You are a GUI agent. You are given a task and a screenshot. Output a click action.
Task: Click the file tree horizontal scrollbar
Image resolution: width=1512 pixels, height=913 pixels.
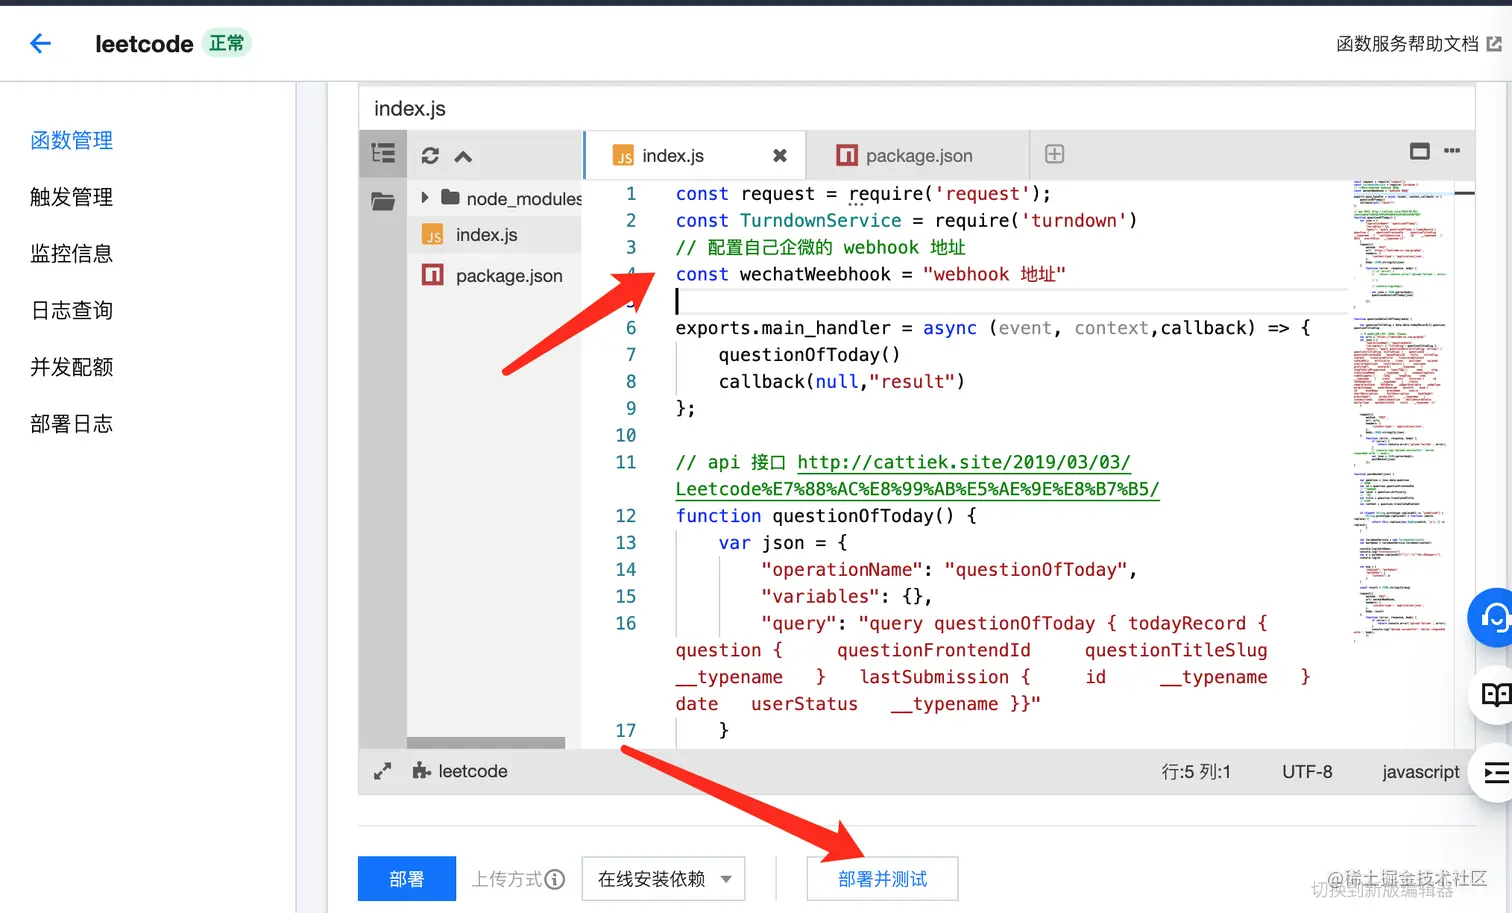click(x=486, y=743)
